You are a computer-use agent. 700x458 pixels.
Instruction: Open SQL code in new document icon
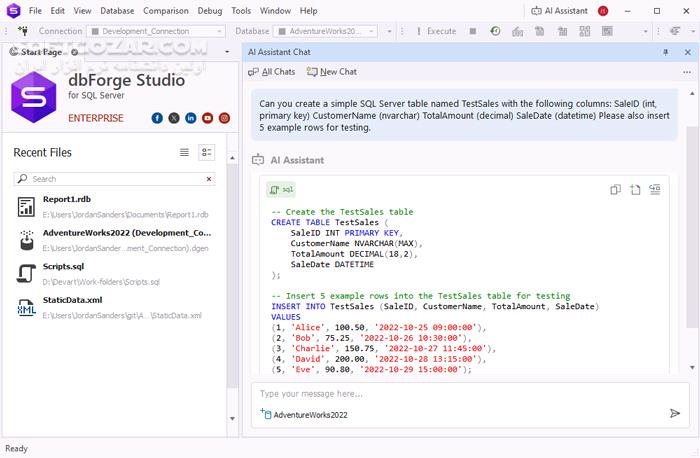click(635, 190)
